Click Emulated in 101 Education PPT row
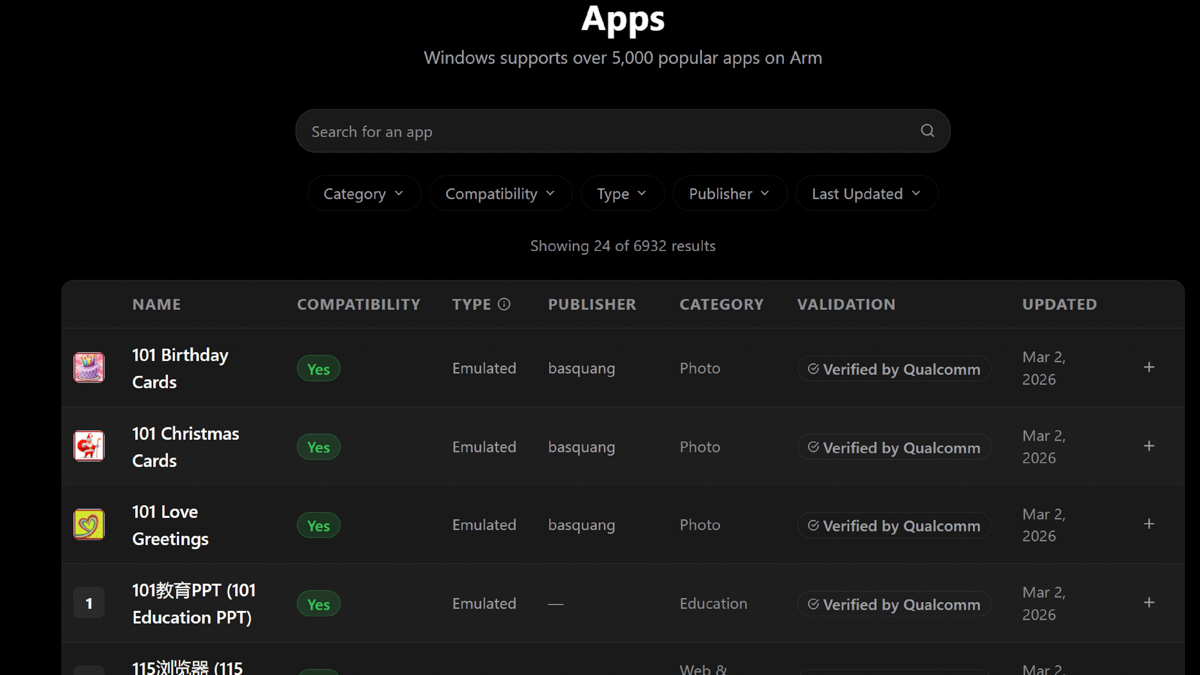The height and width of the screenshot is (675, 1200). click(484, 603)
